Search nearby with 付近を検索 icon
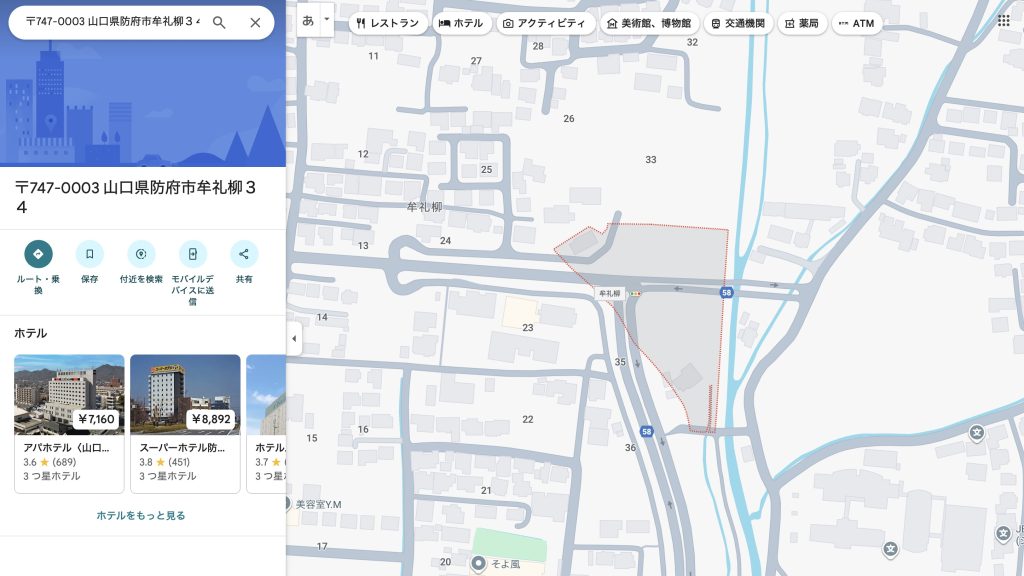This screenshot has height=576, width=1024. [141, 254]
